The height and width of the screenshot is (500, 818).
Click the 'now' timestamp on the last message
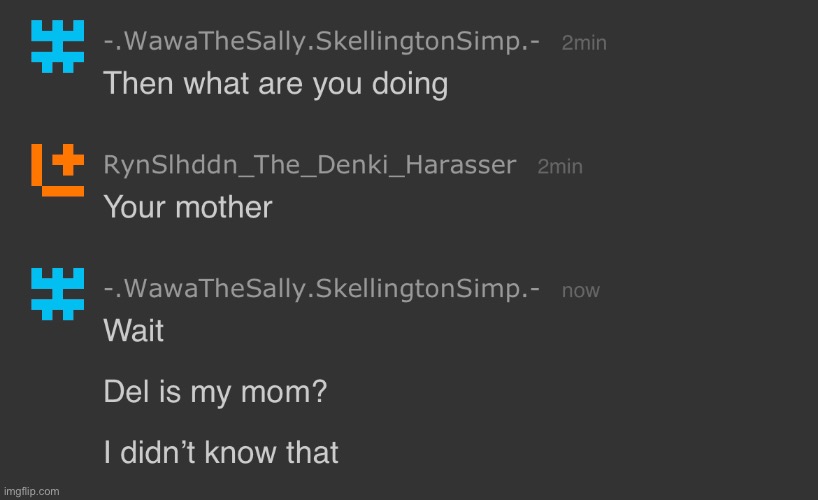[581, 291]
